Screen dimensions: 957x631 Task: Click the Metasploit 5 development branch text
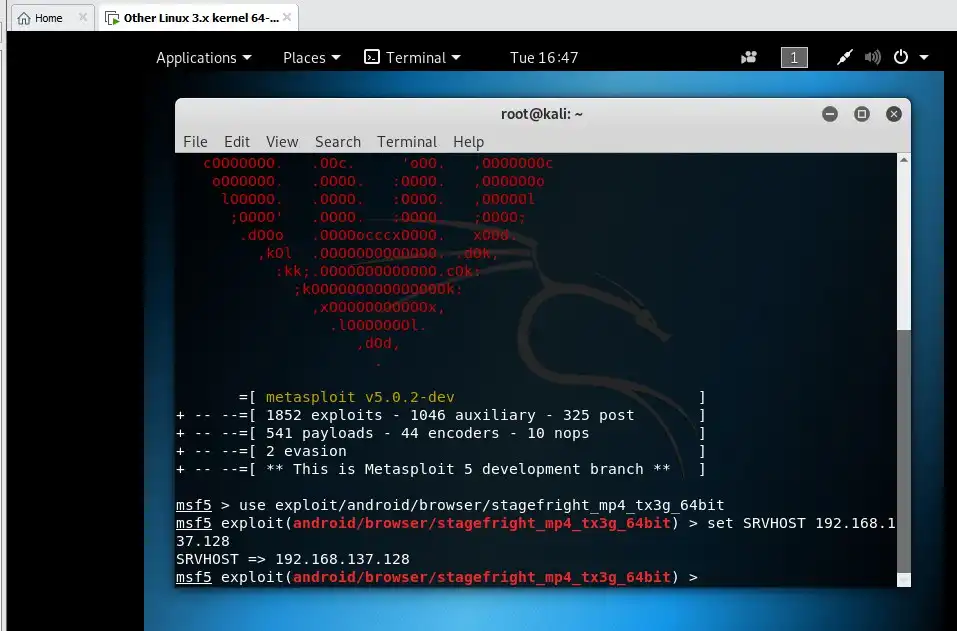tap(468, 469)
